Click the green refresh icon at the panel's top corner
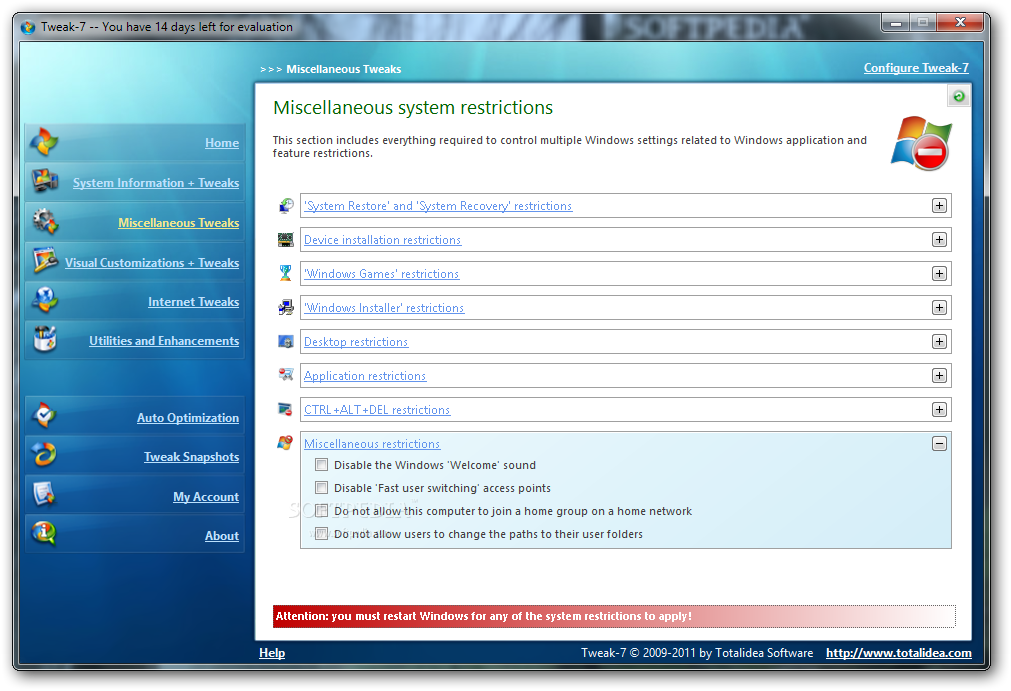This screenshot has width=1011, height=691. [x=959, y=96]
